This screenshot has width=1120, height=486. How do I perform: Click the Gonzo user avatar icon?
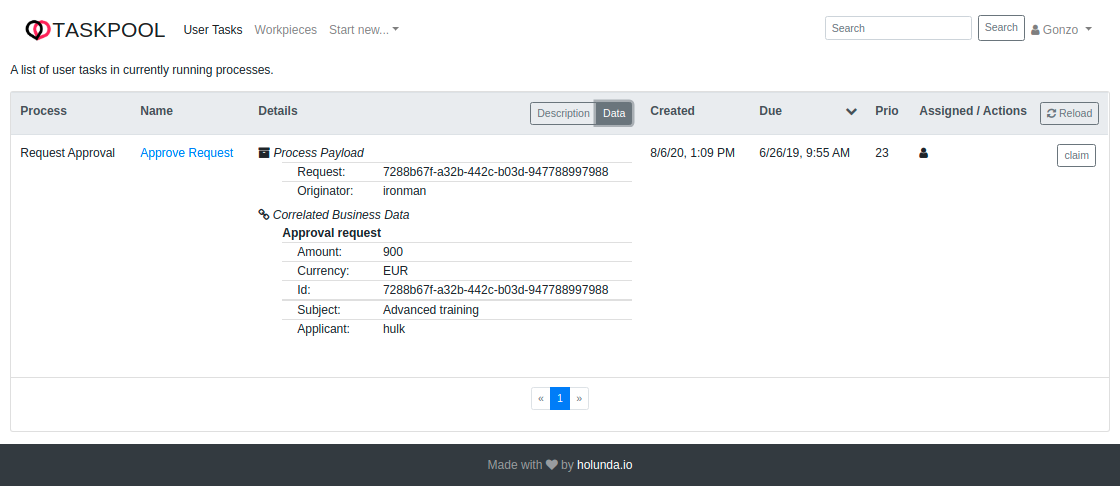pos(1035,30)
